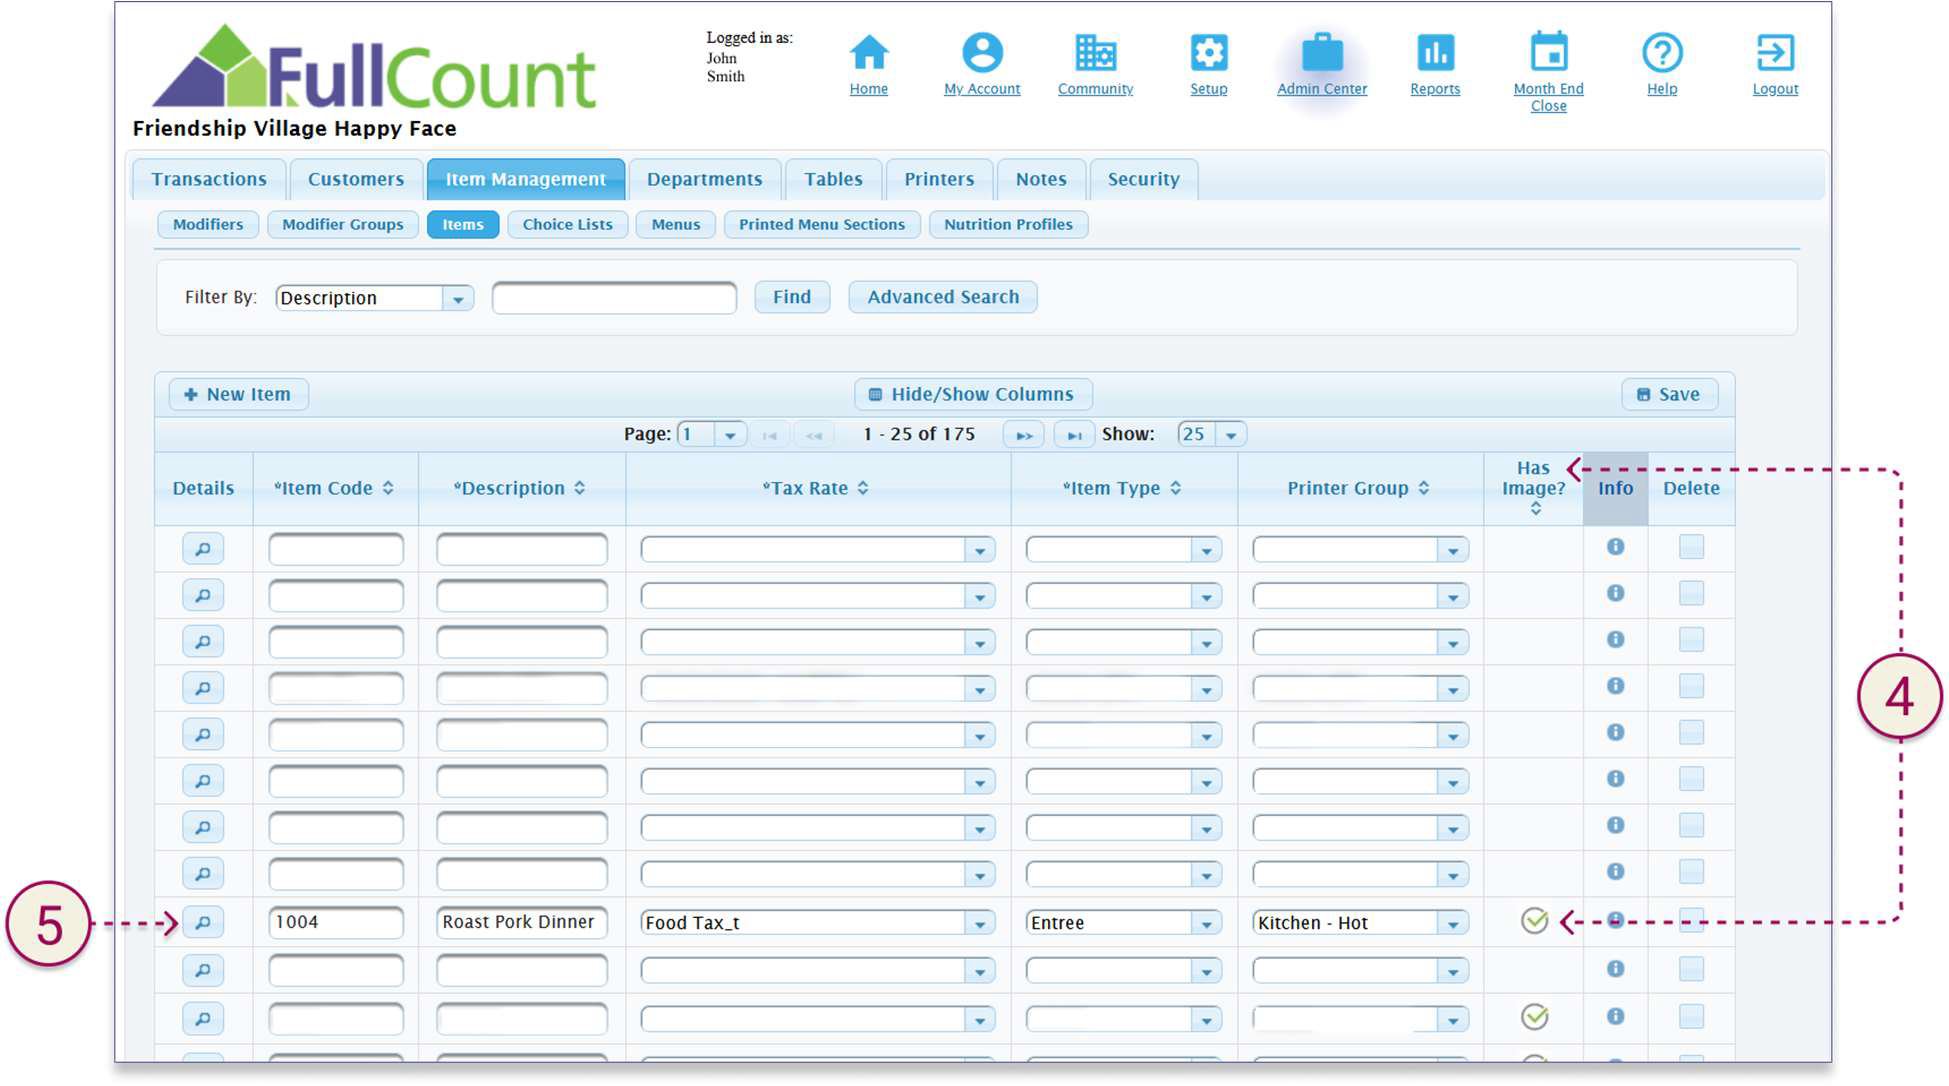
Task: Open the Setup gear icon
Action: point(1208,53)
